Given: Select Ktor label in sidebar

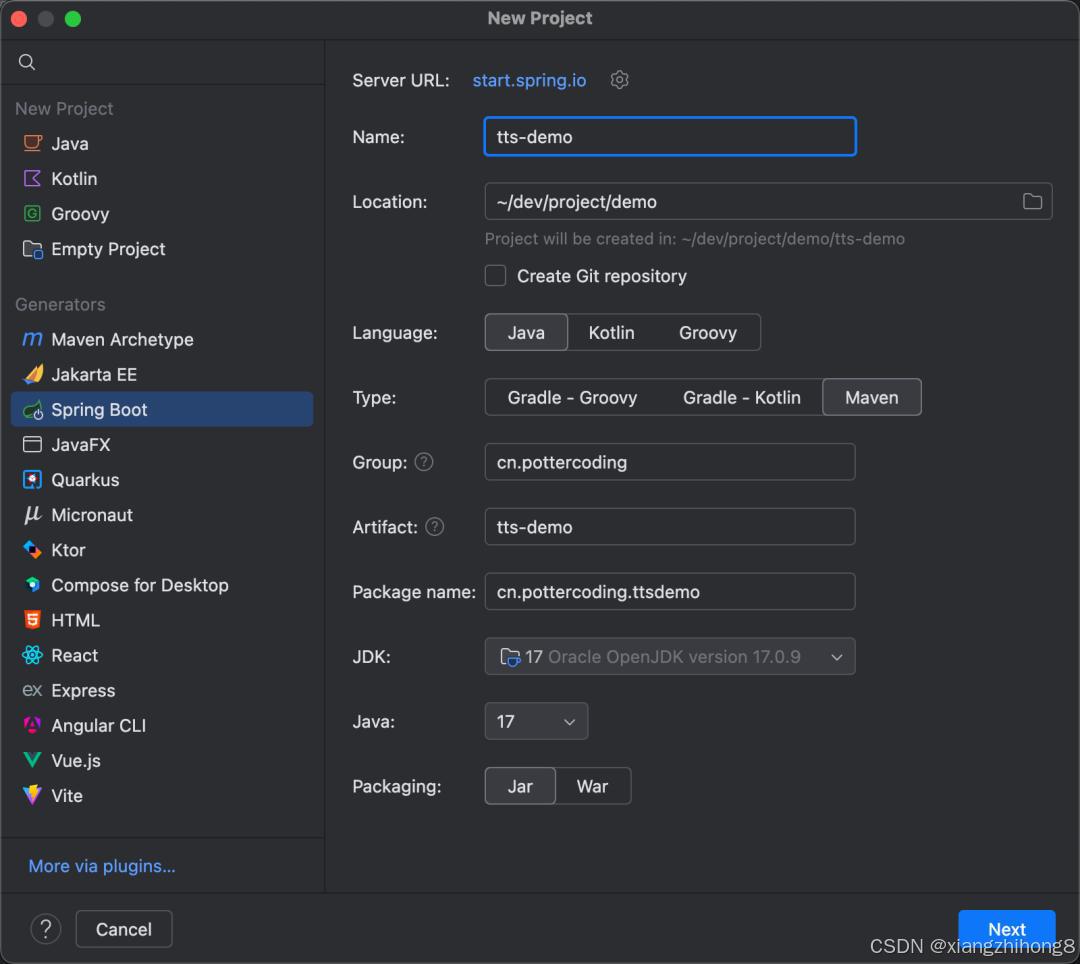Looking at the screenshot, I should pyautogui.click(x=68, y=549).
